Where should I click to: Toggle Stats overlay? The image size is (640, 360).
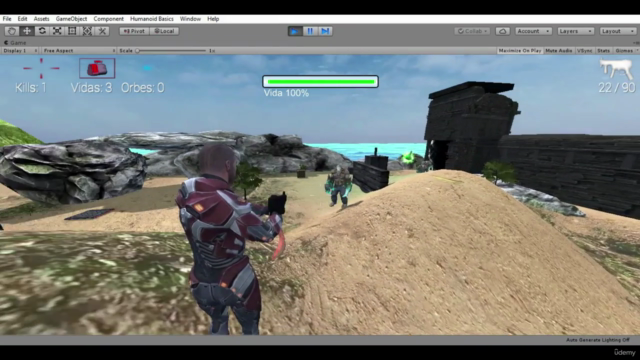603,51
